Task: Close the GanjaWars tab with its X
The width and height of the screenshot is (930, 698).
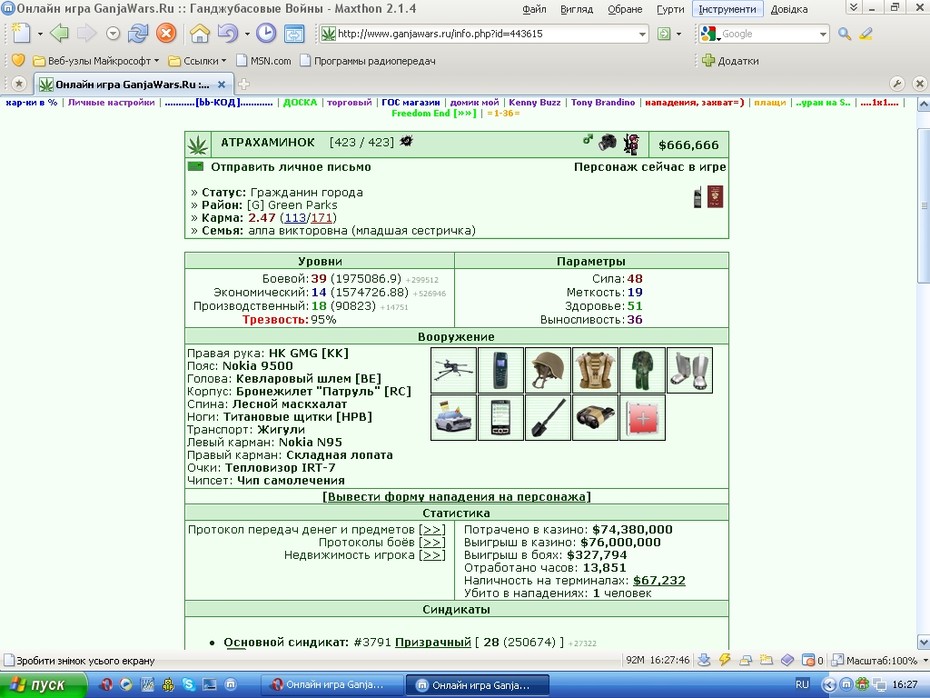Action: [x=221, y=84]
